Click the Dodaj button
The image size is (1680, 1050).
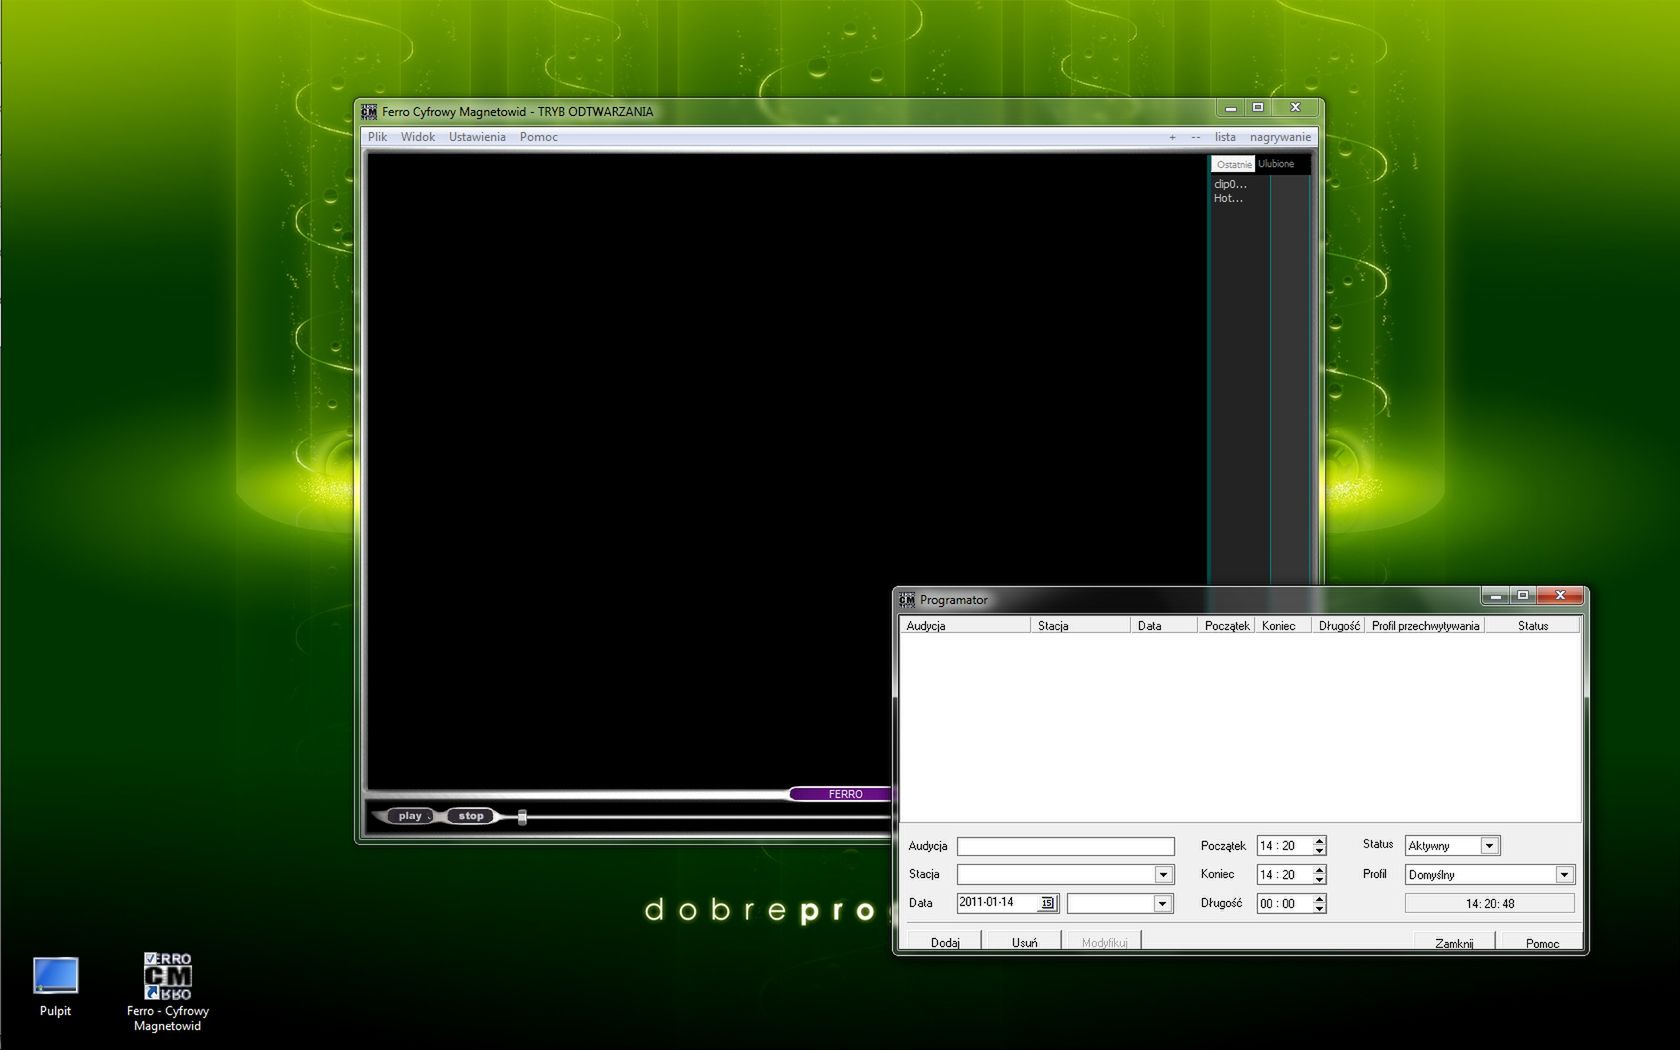pos(945,942)
